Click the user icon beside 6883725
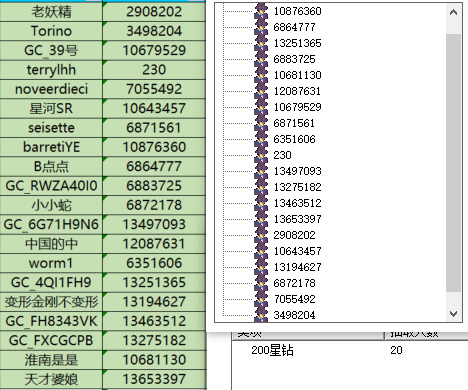468x390 pixels. coord(261,59)
